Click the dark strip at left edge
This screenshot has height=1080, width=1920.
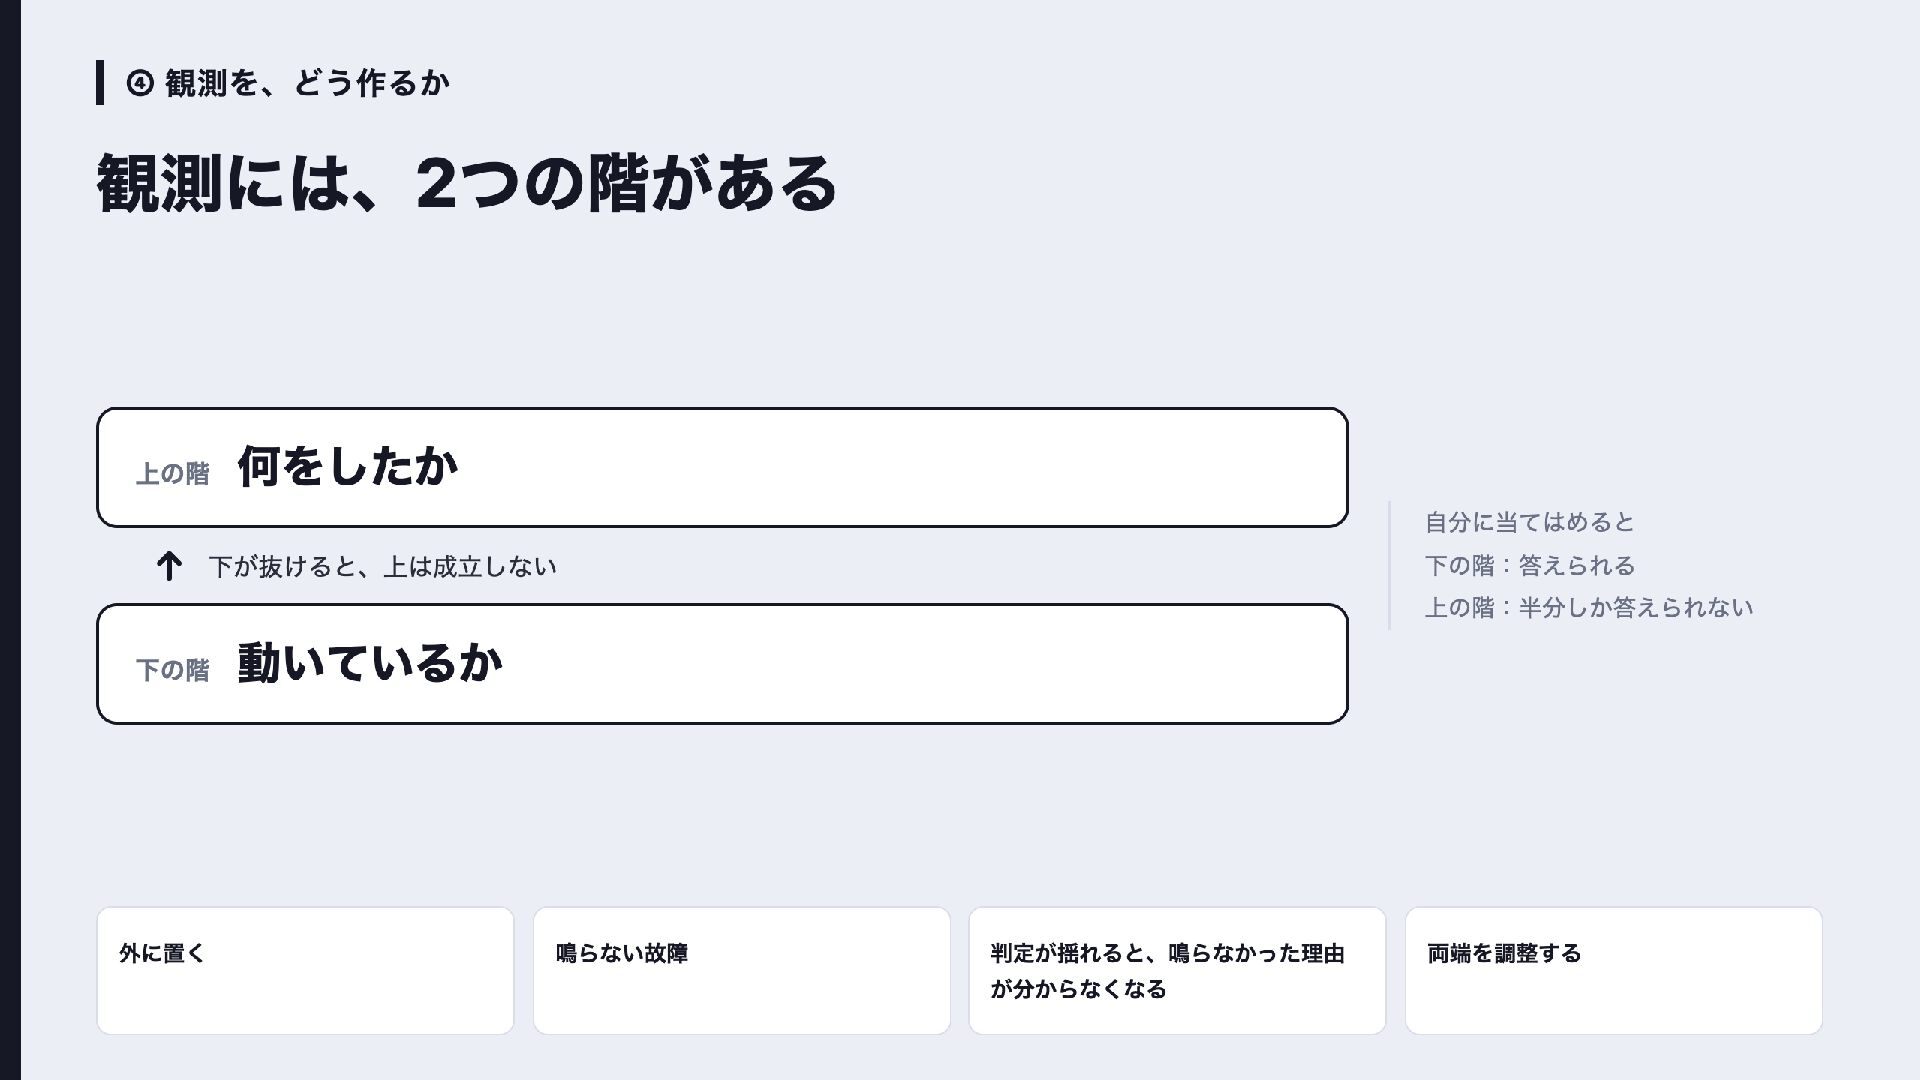10,540
